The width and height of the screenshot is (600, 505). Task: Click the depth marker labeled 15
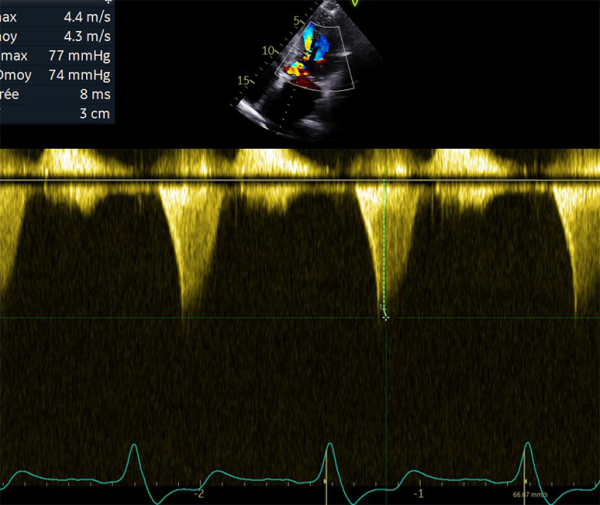pyautogui.click(x=241, y=80)
